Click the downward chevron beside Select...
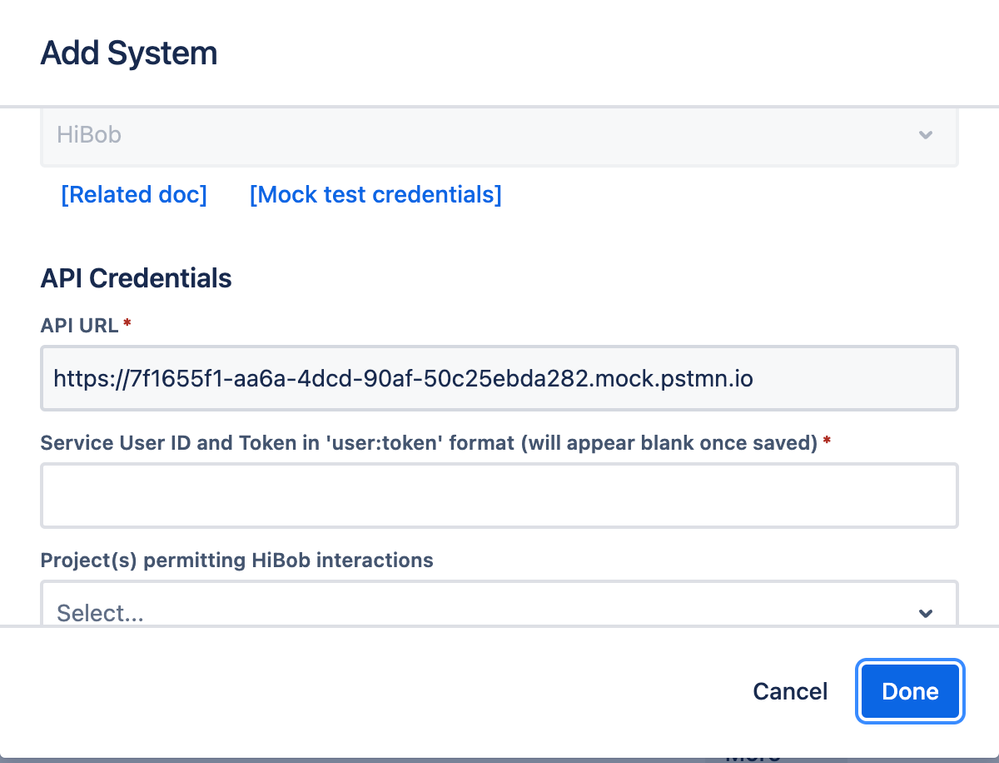 click(x=926, y=613)
